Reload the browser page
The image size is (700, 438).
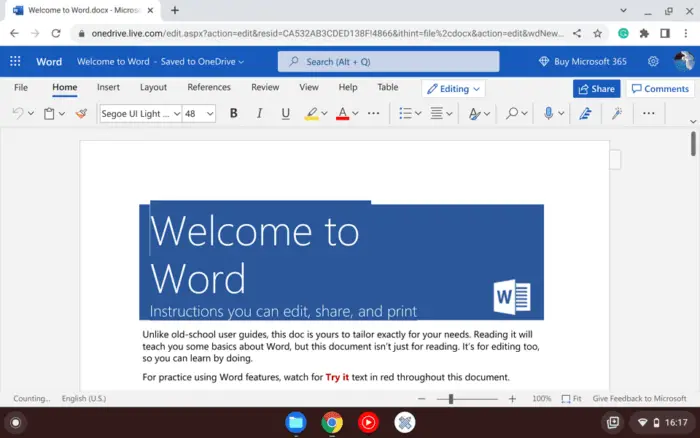click(56, 33)
